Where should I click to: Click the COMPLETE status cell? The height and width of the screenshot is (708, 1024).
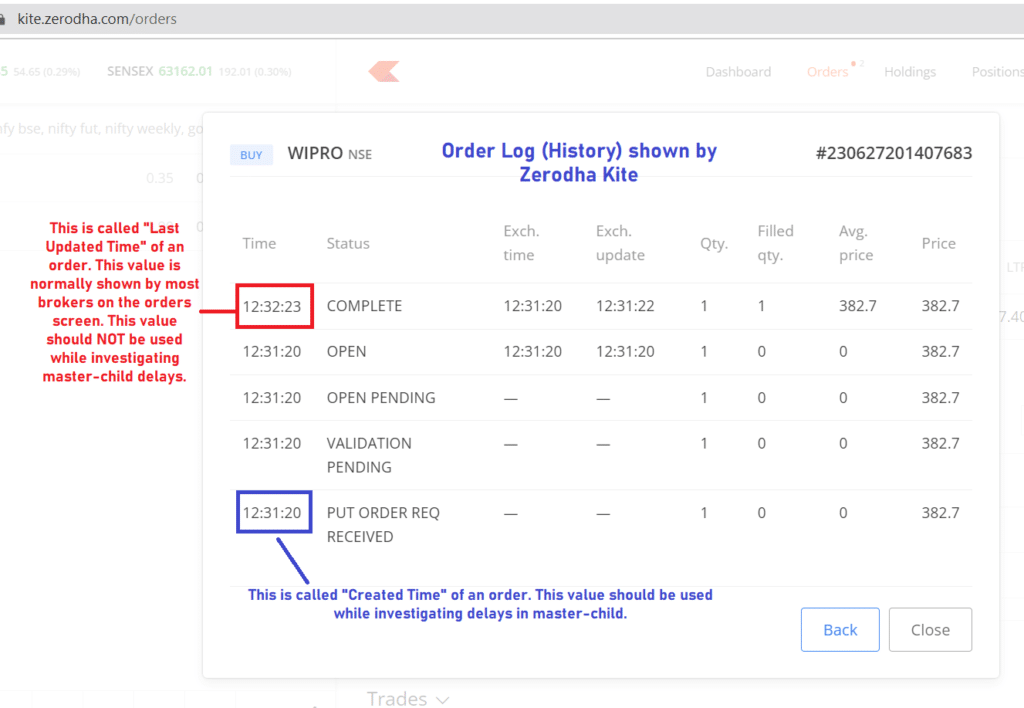pyautogui.click(x=364, y=306)
